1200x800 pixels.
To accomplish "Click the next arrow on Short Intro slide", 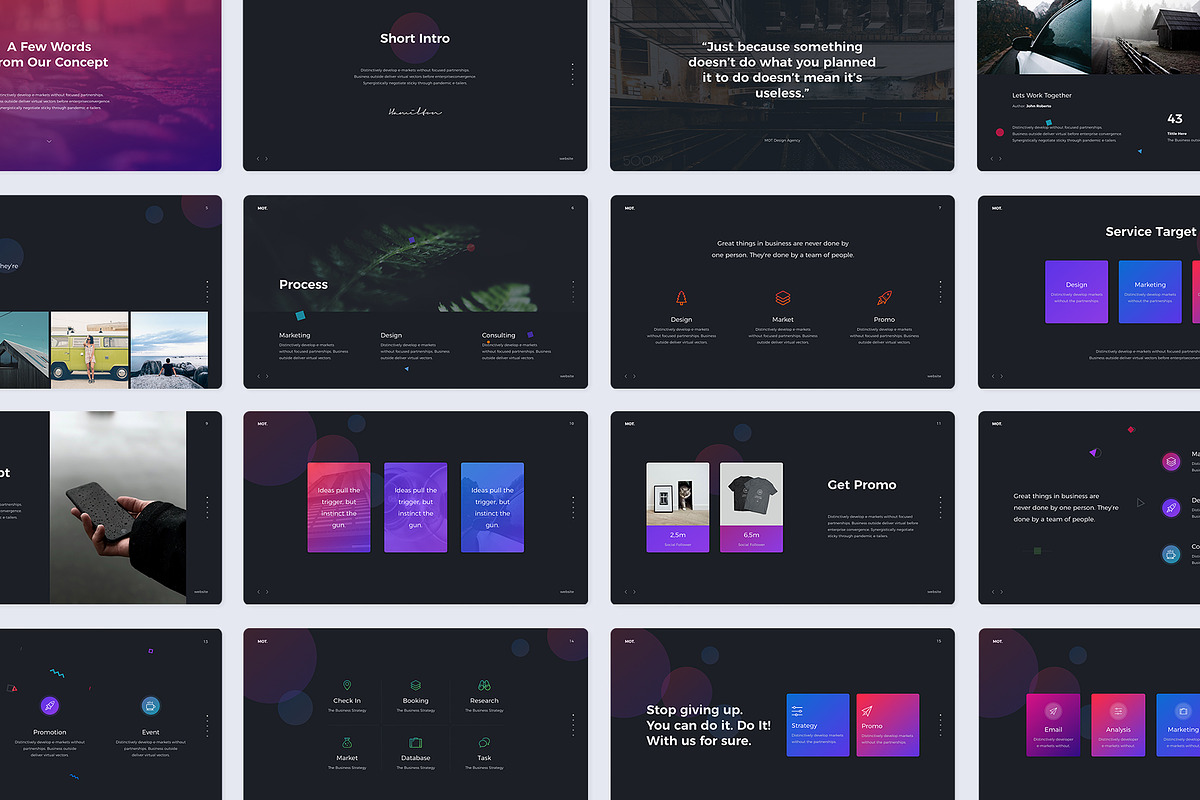I will tap(266, 158).
